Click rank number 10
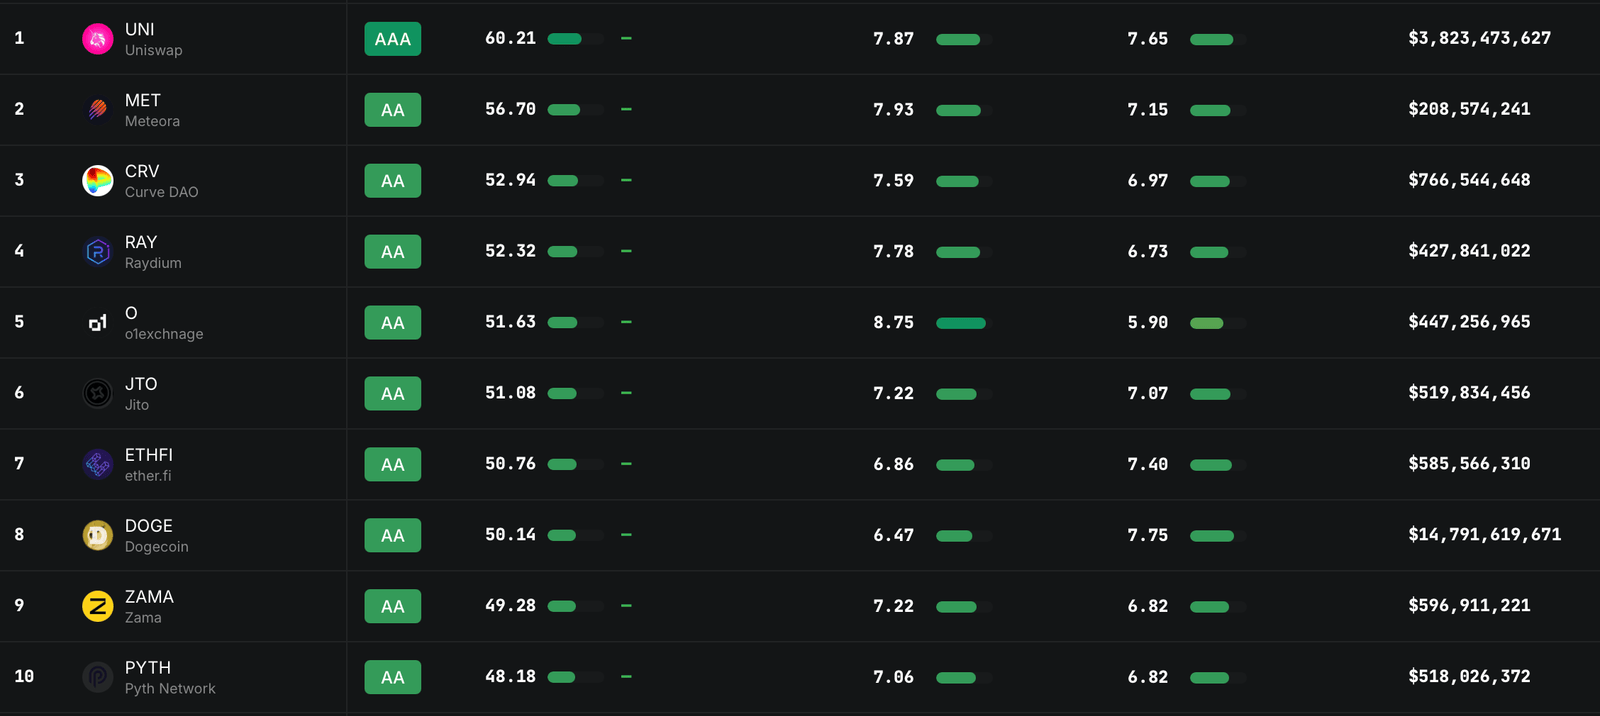The width and height of the screenshot is (1600, 716). (24, 677)
